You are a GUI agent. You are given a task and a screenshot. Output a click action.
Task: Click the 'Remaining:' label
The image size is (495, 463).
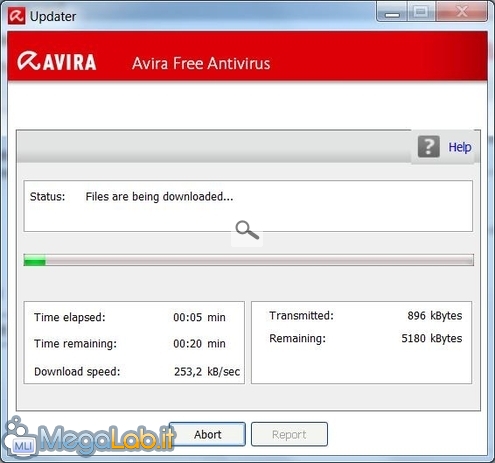coord(297,338)
